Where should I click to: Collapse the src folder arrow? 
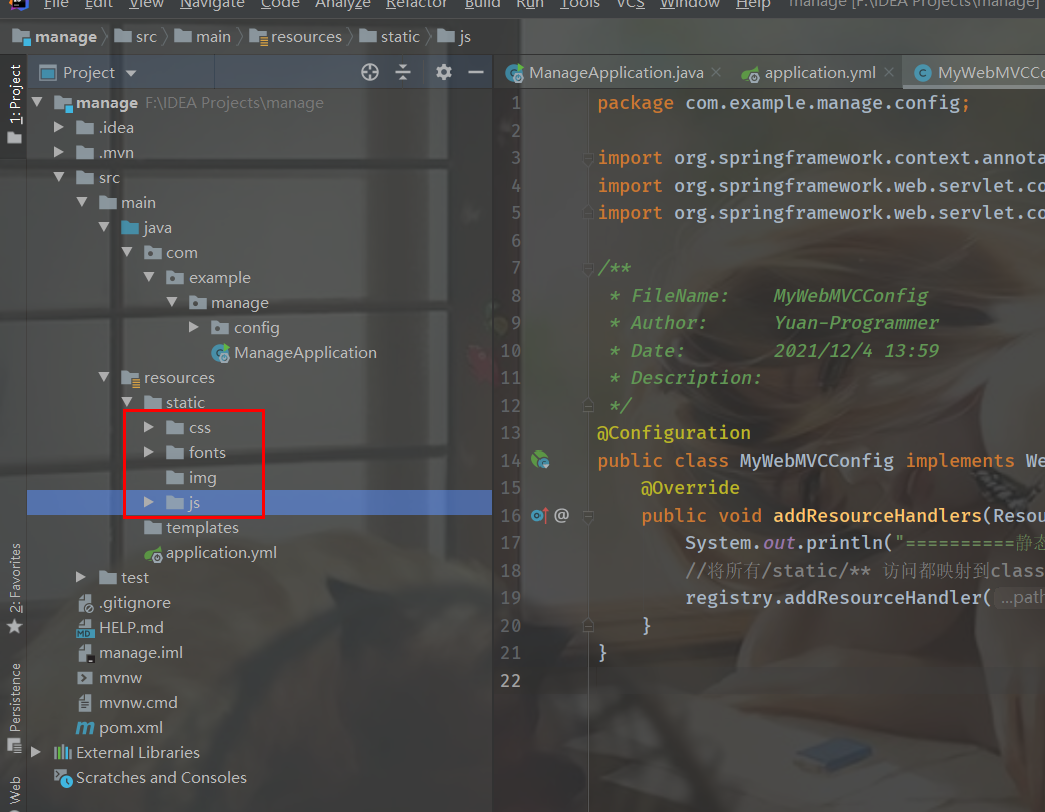[x=59, y=177]
